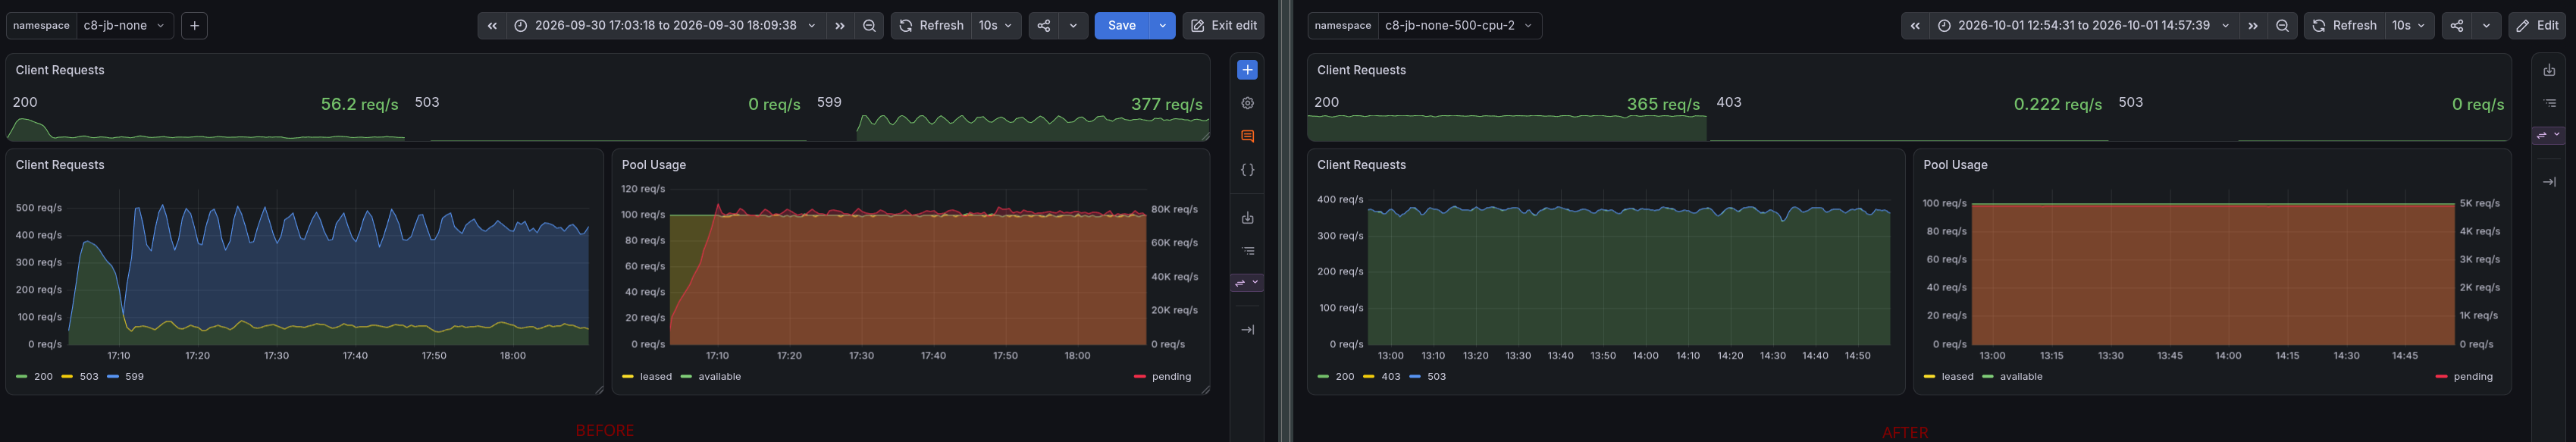Image resolution: width=2576 pixels, height=442 pixels.
Task: Click the blue Add plus icon in left dashboard sidebar
Action: click(1247, 70)
